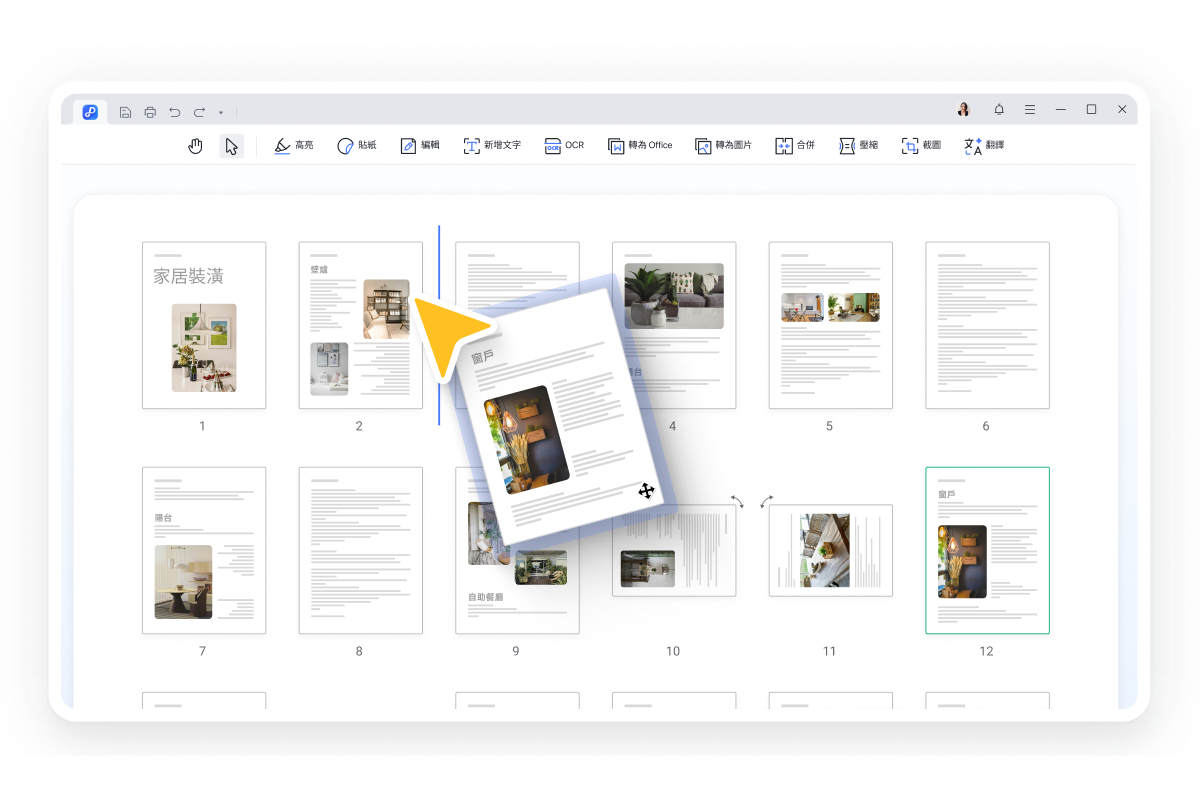Open the quick access dropdown arrow

click(x=220, y=112)
